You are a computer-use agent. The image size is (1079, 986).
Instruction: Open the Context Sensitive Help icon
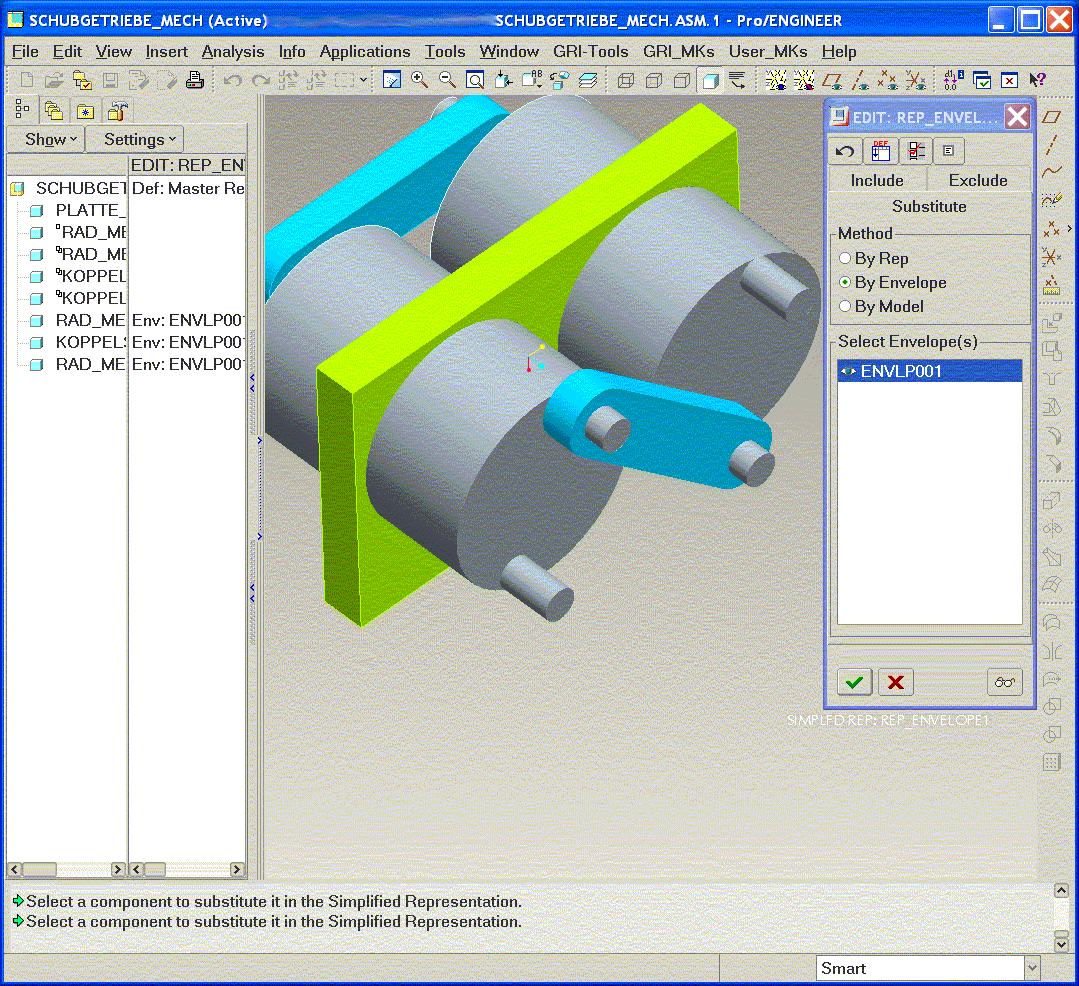pos(1037,81)
